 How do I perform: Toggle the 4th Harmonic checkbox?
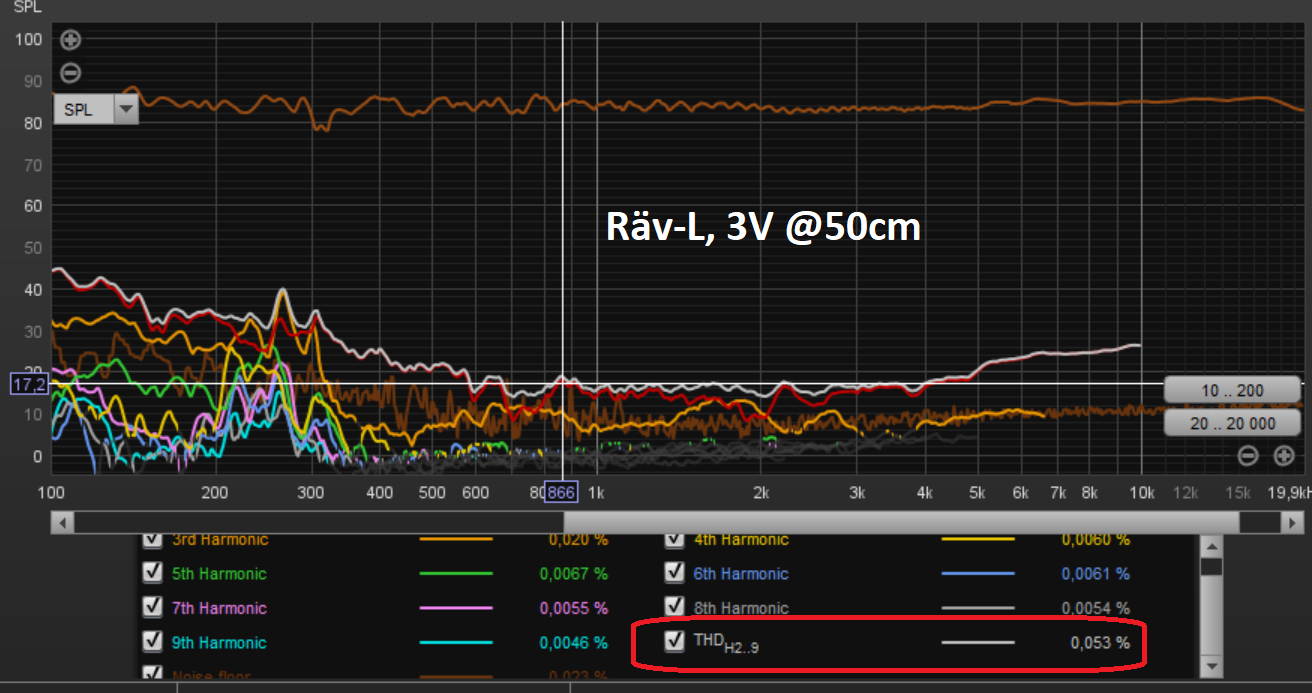click(x=675, y=540)
